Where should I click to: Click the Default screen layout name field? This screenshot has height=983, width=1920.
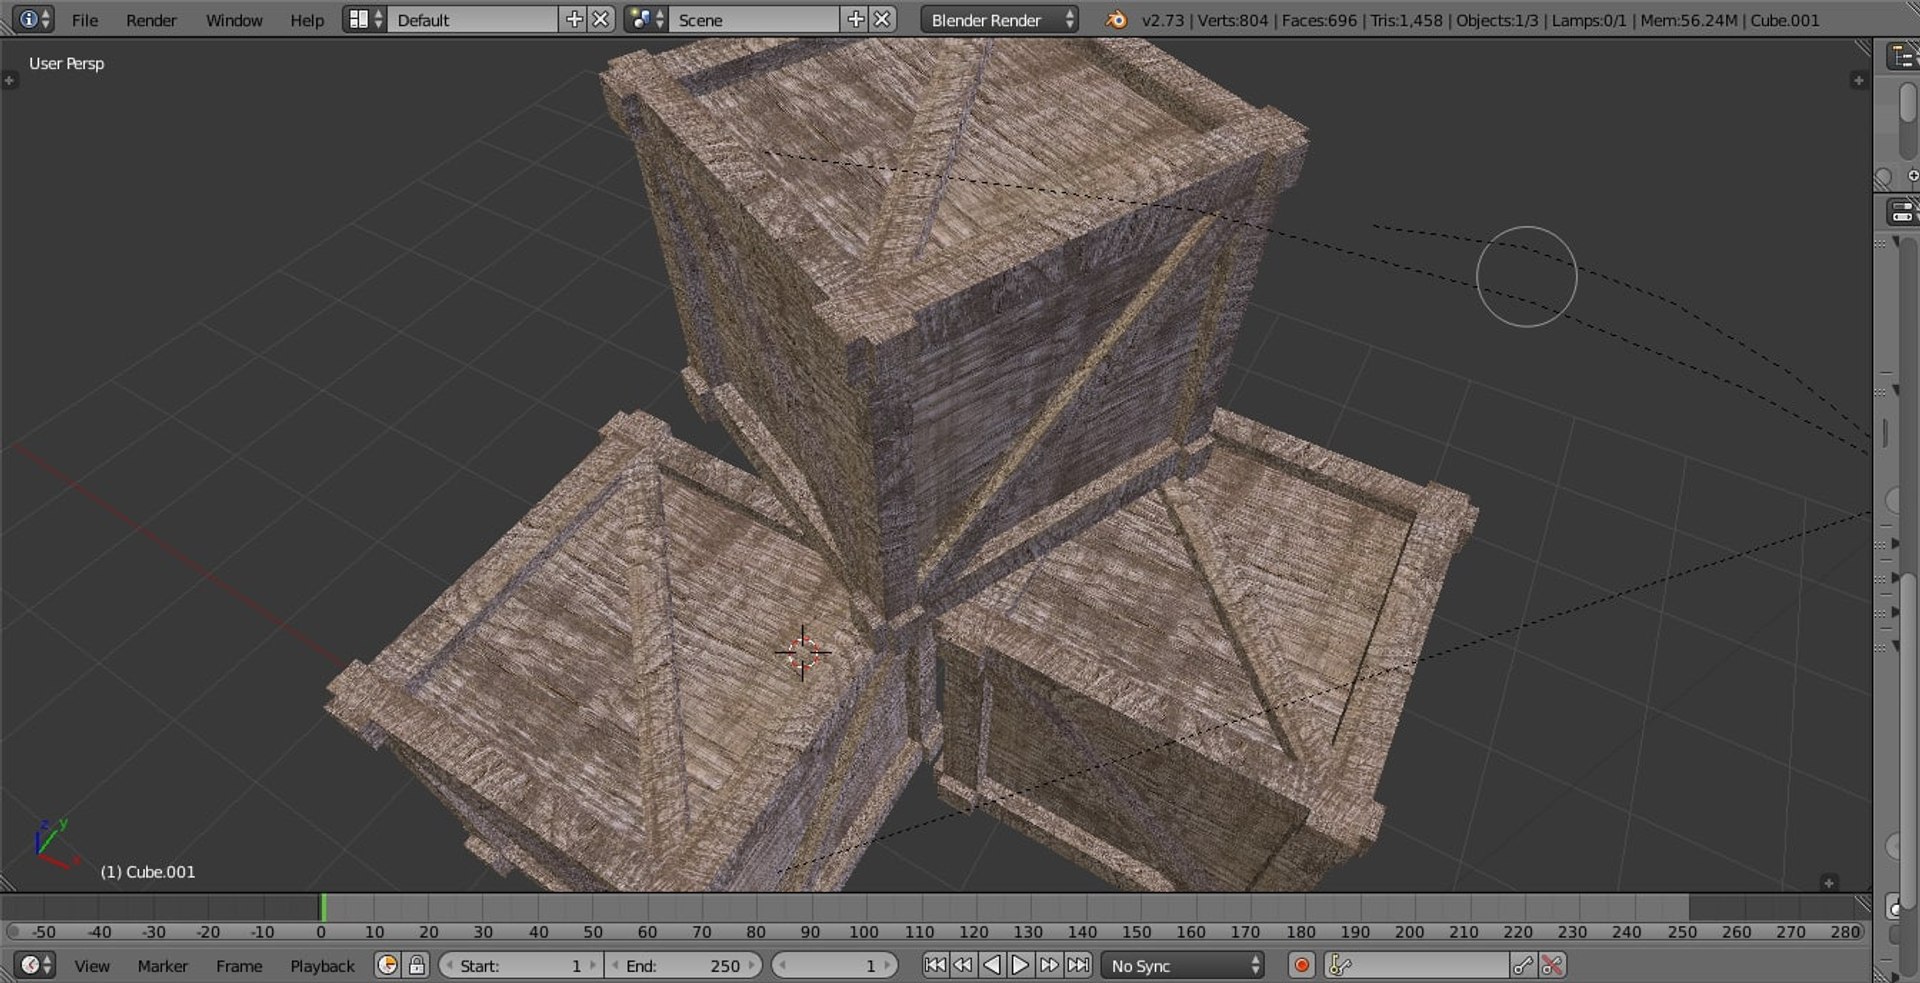(x=474, y=19)
